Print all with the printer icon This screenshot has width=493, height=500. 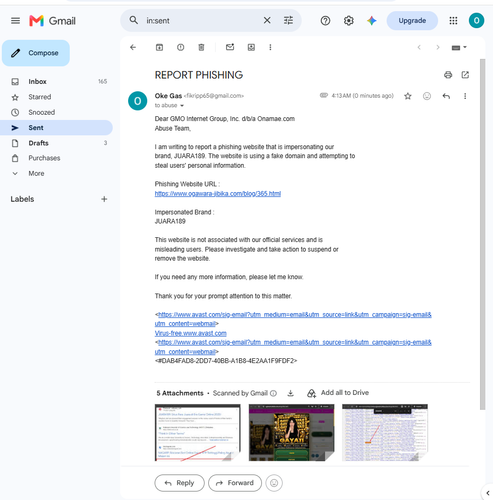[448, 75]
